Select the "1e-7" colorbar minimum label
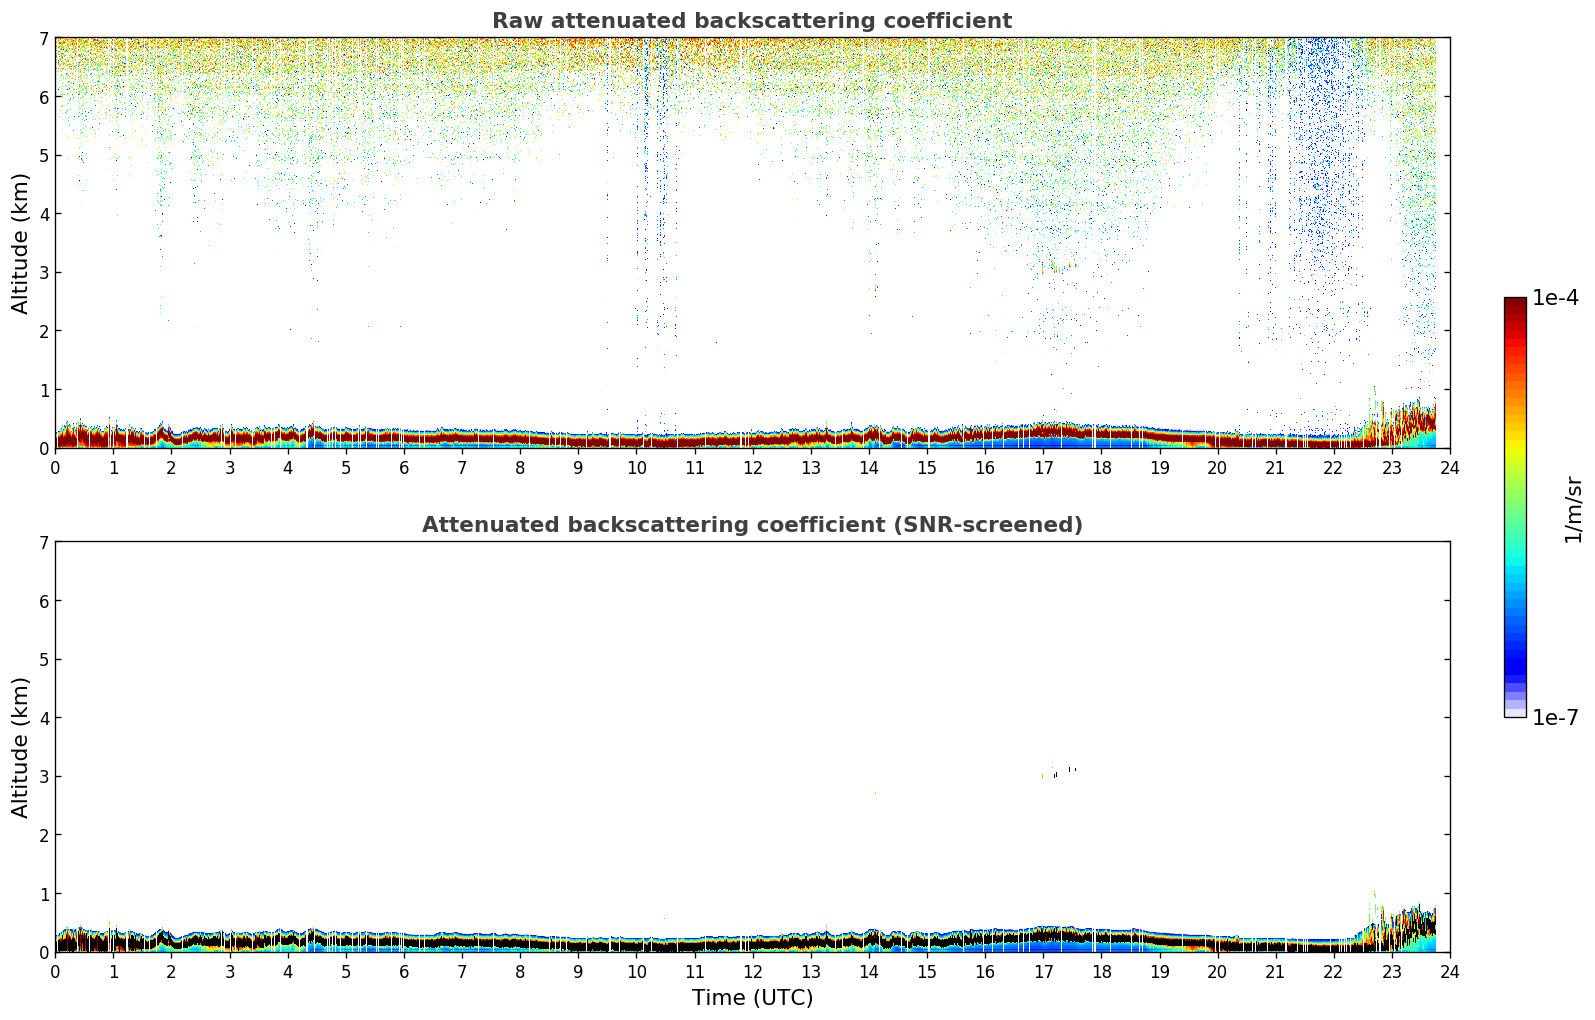 1556,718
